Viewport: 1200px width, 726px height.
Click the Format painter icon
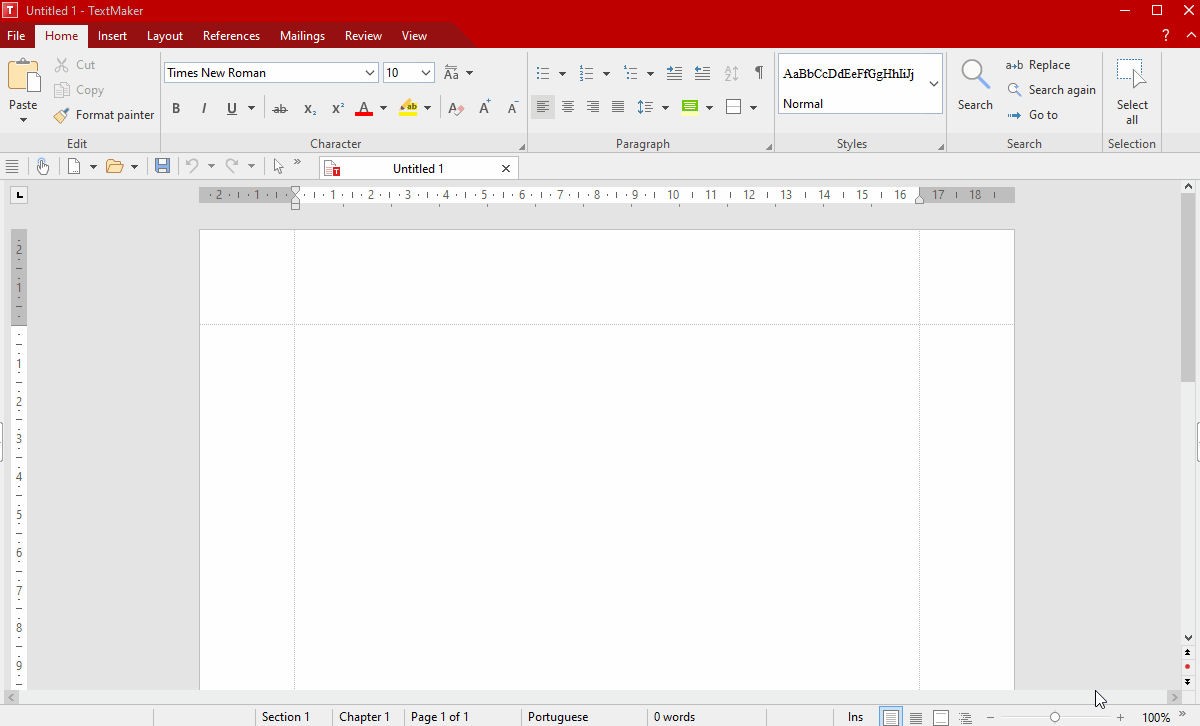(62, 115)
